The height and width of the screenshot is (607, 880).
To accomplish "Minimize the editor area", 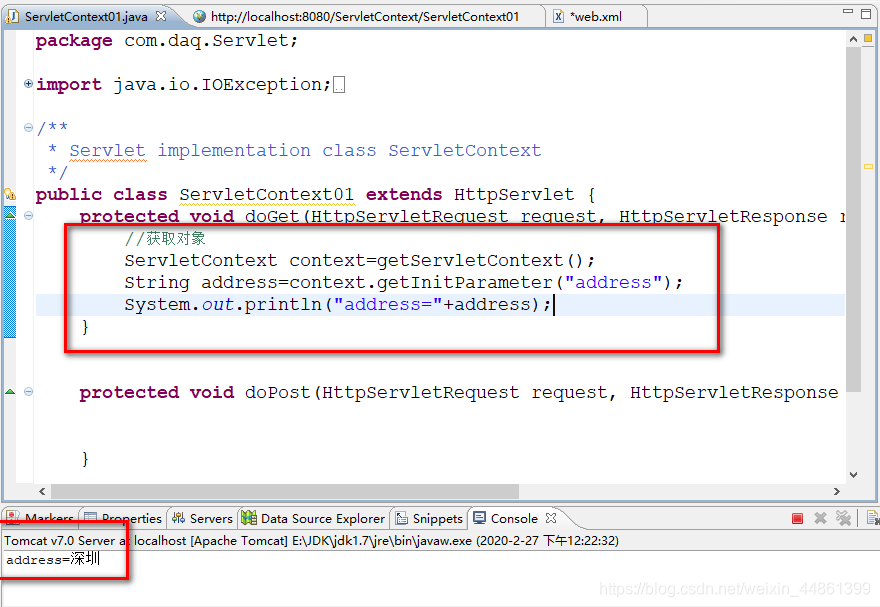I will click(847, 12).
